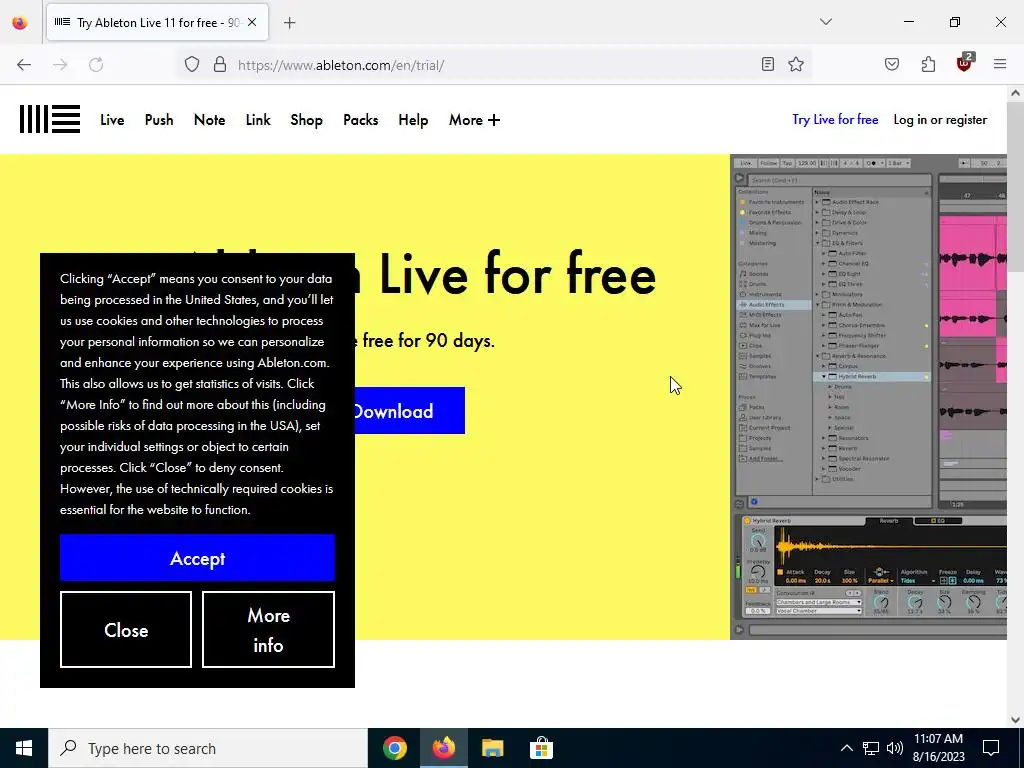Click the blue Download button
Screen dimensions: 1024x768
(x=409, y=411)
